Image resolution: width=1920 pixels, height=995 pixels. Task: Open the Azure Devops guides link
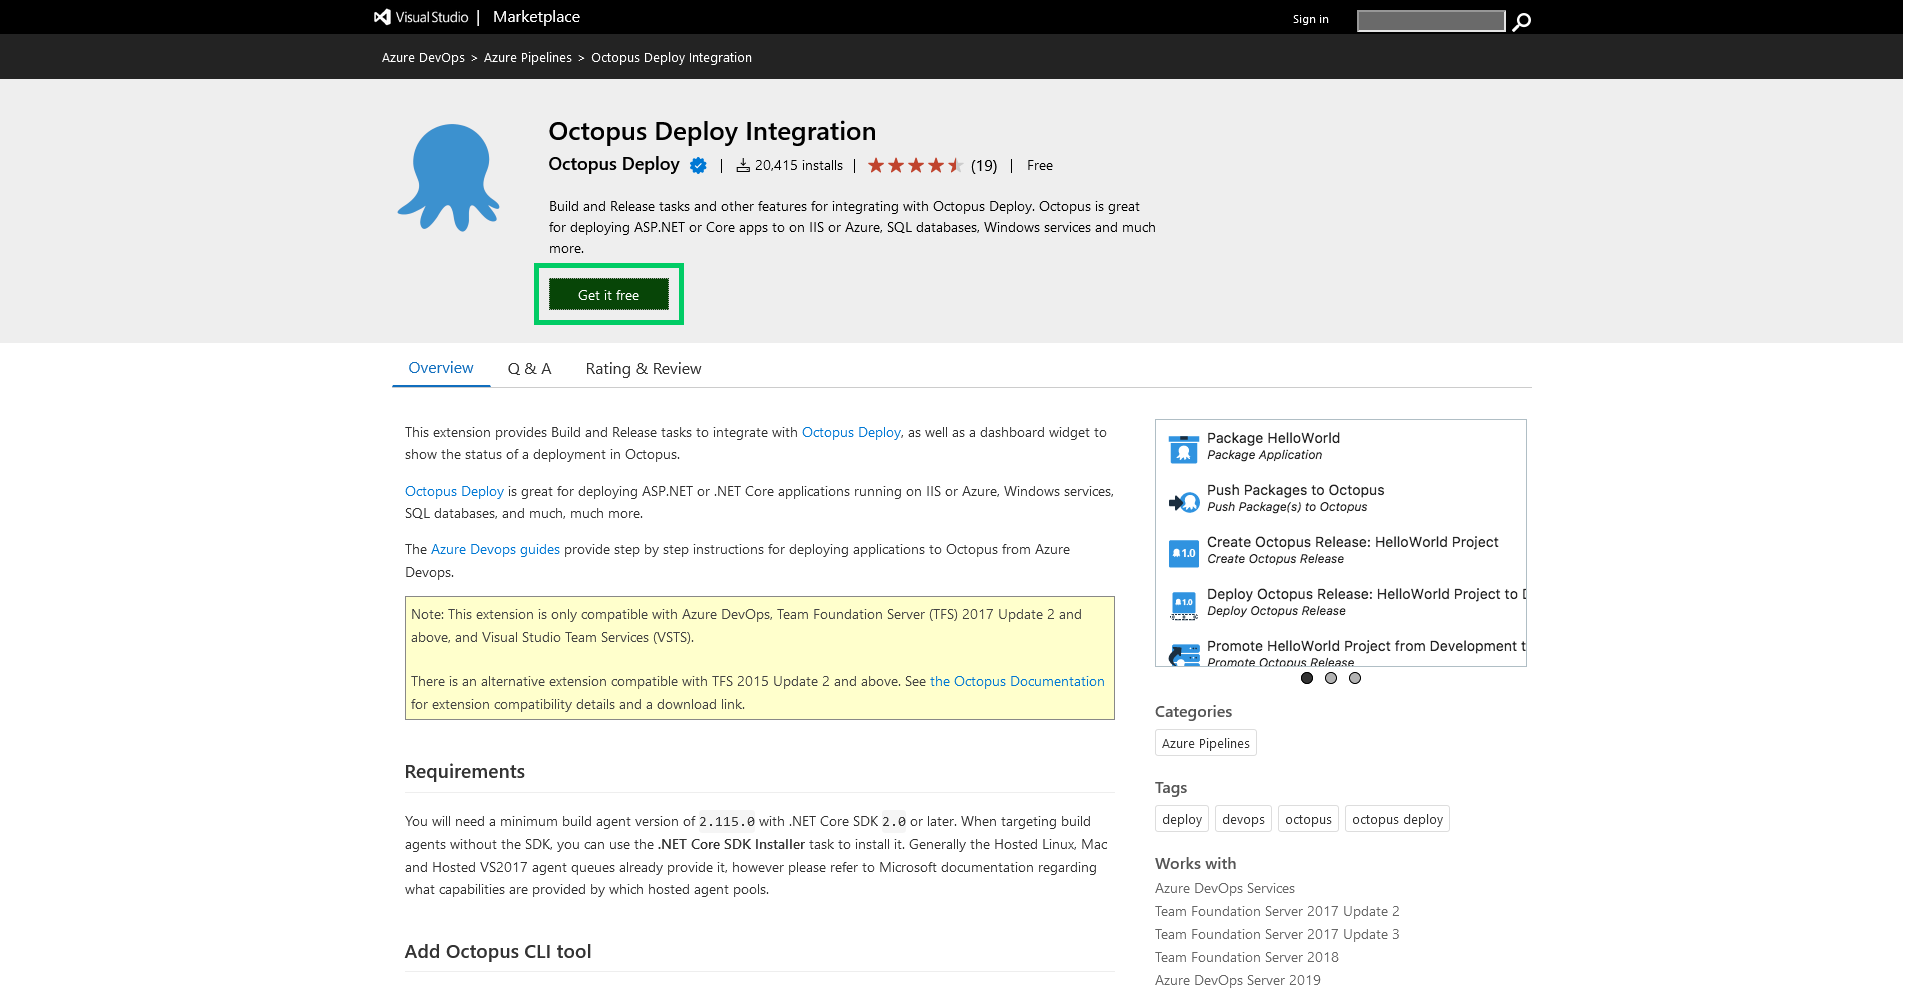[x=495, y=550]
